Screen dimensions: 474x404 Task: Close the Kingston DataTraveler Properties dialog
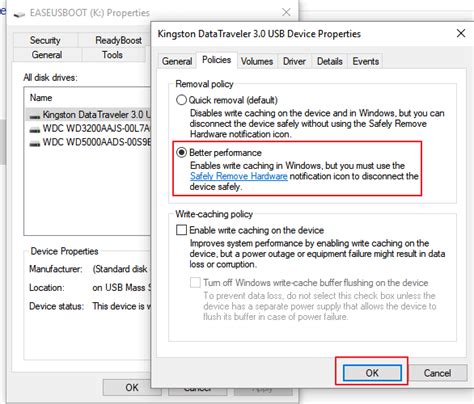coord(461,33)
